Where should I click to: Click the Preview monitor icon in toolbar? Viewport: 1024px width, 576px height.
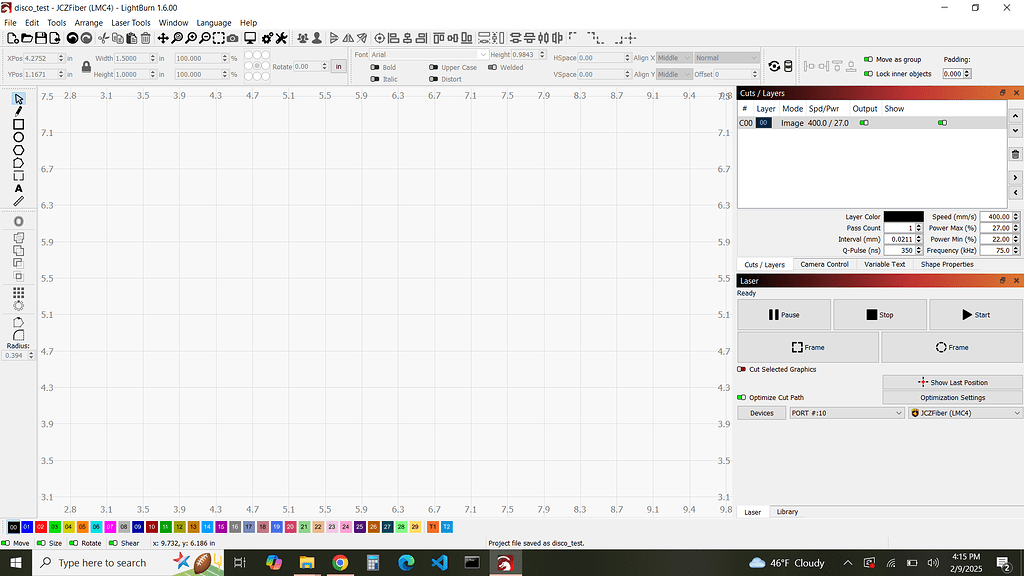pos(250,39)
